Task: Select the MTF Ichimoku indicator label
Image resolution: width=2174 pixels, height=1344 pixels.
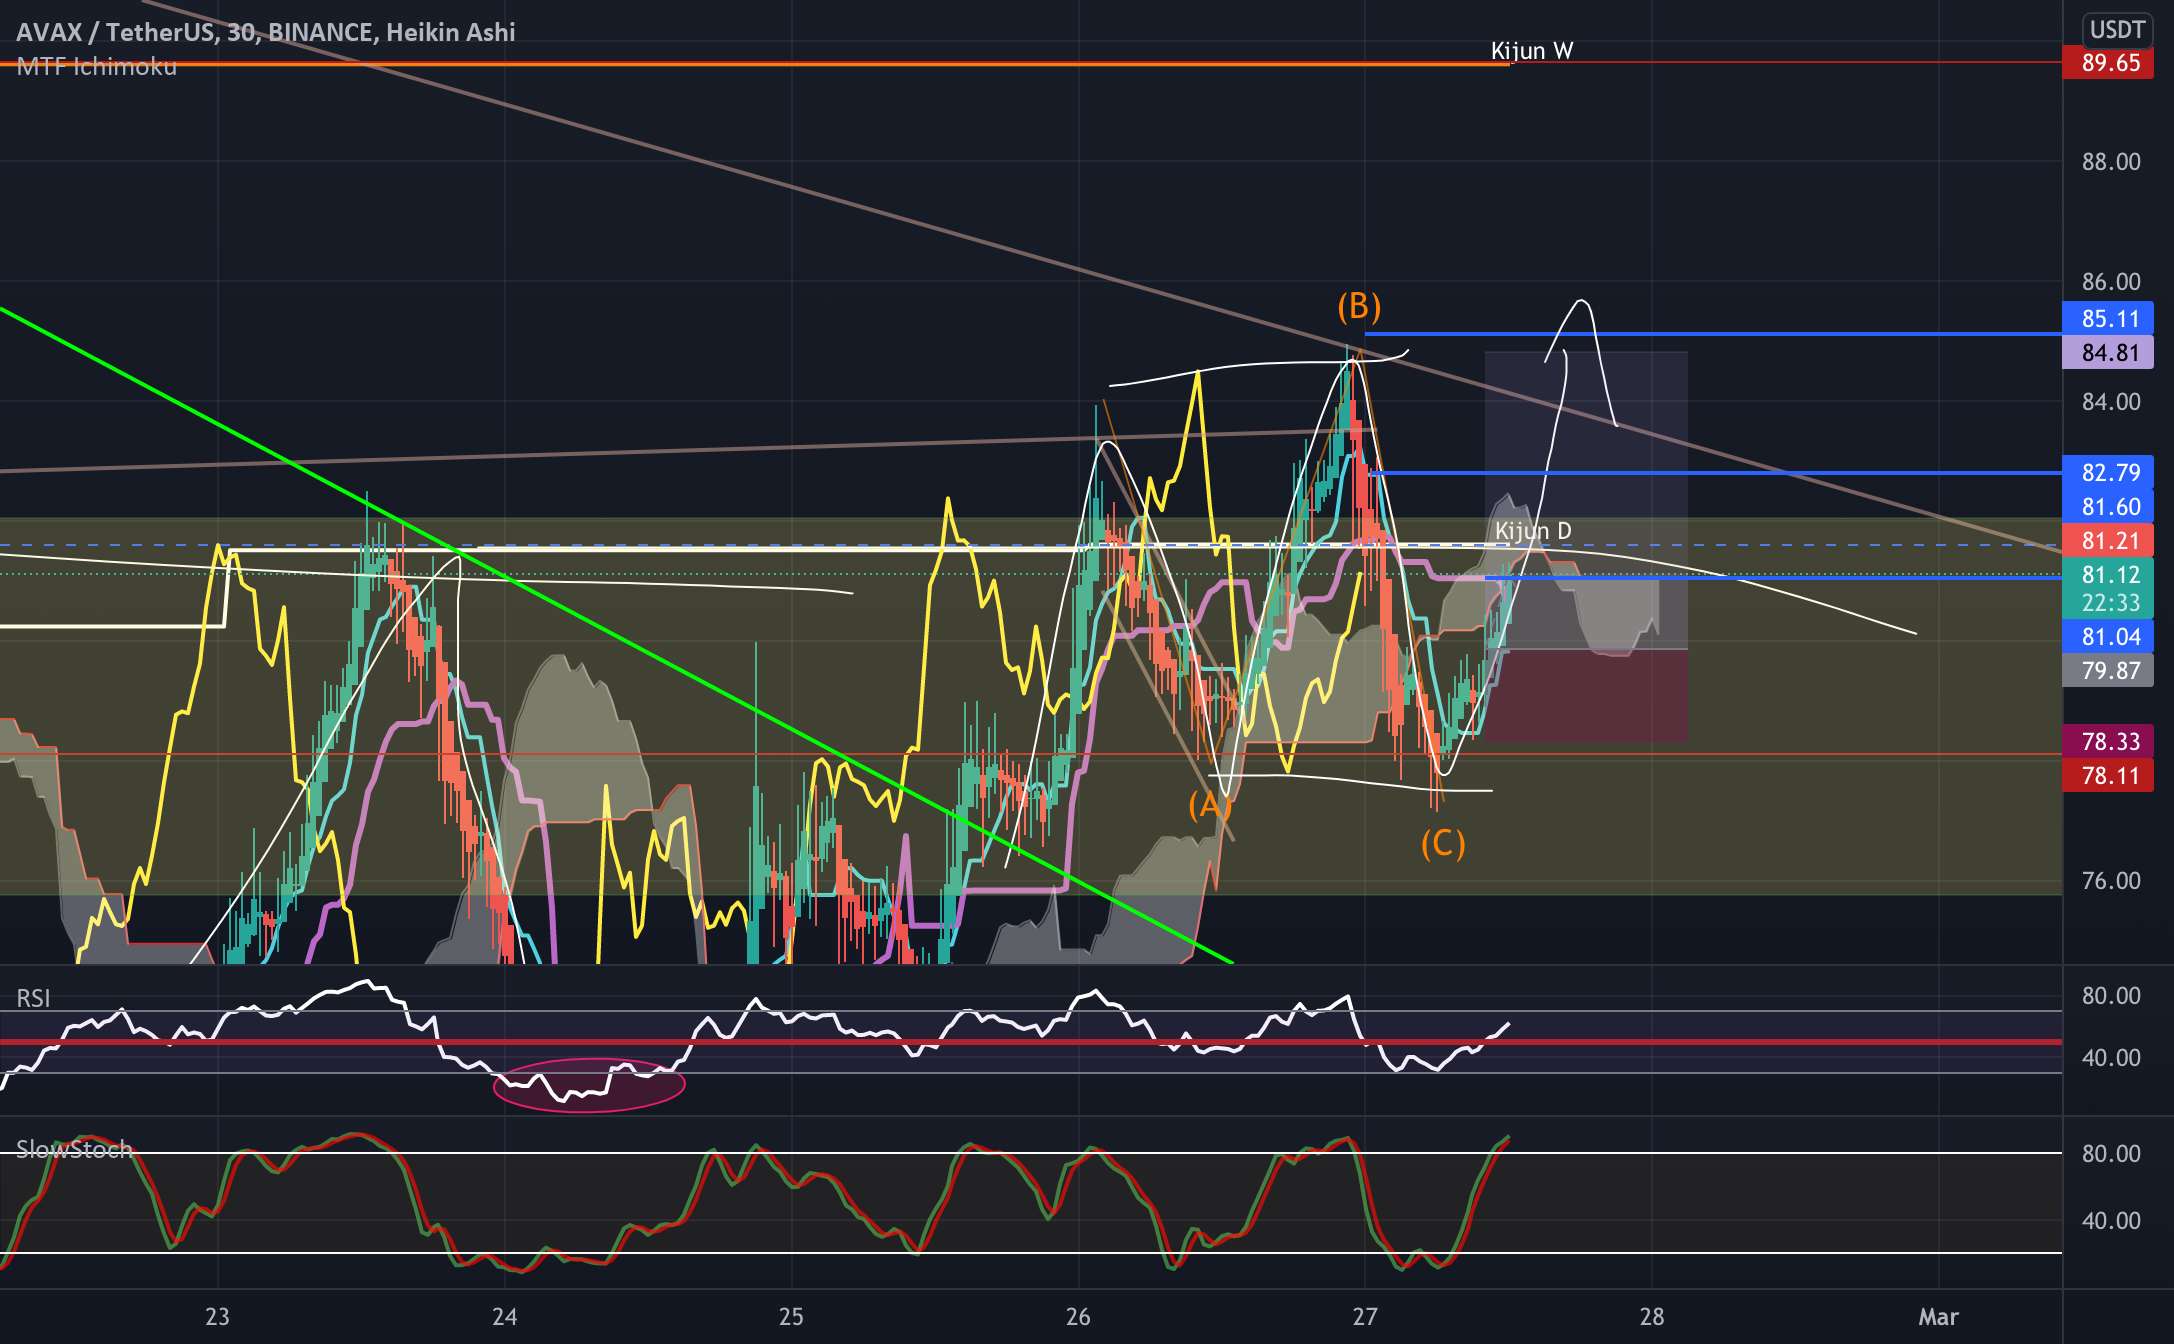Action: (96, 67)
